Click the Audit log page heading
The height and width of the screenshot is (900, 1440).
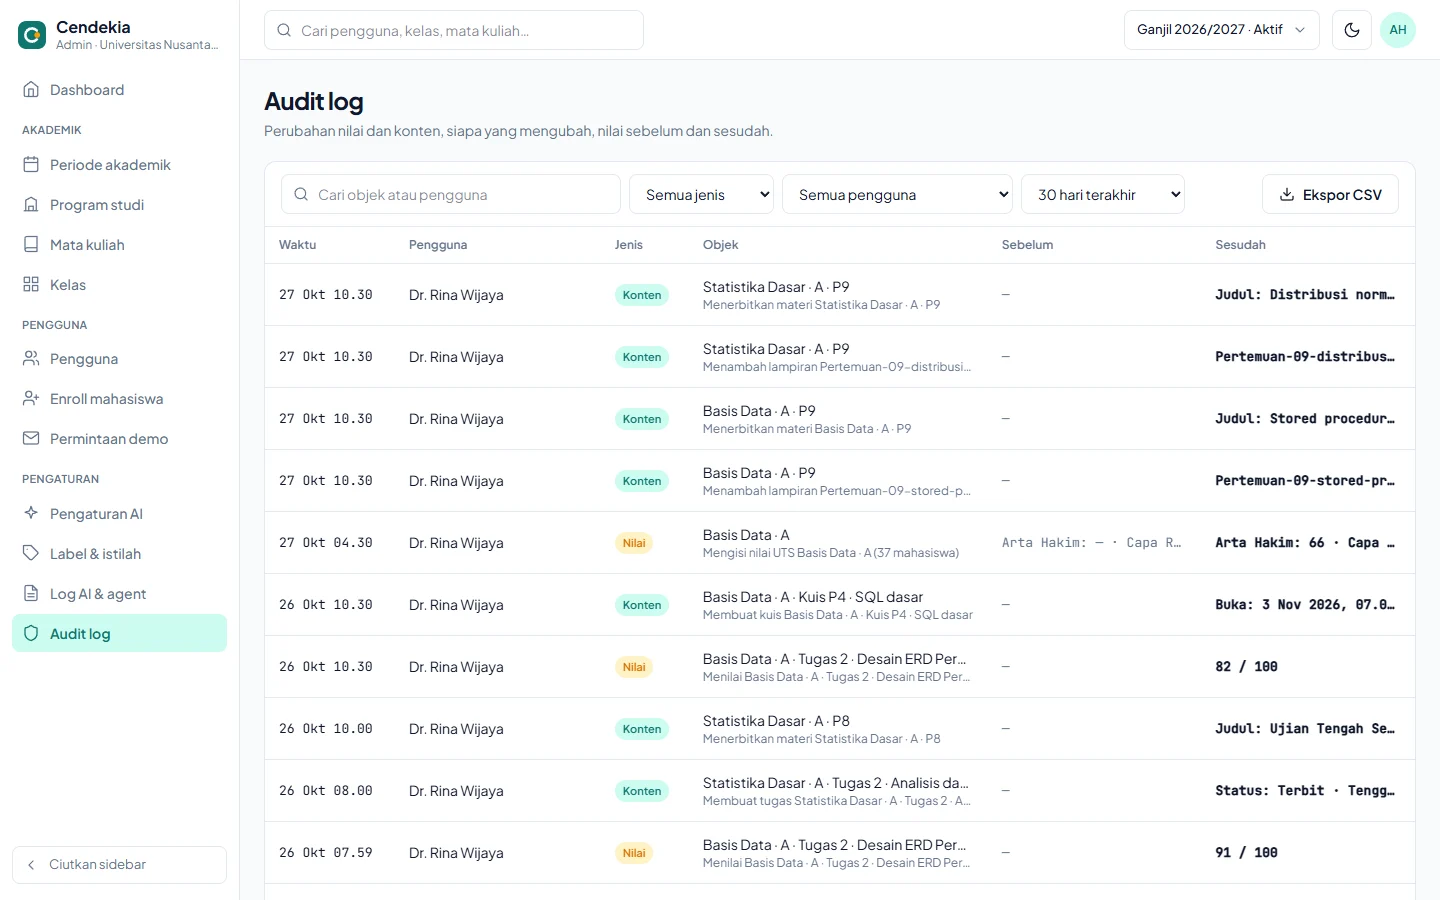[314, 101]
